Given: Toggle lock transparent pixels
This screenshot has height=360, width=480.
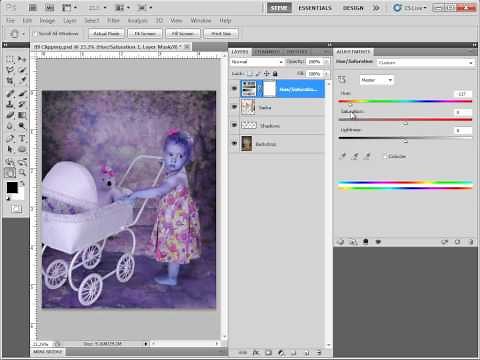Looking at the screenshot, I should click(251, 74).
